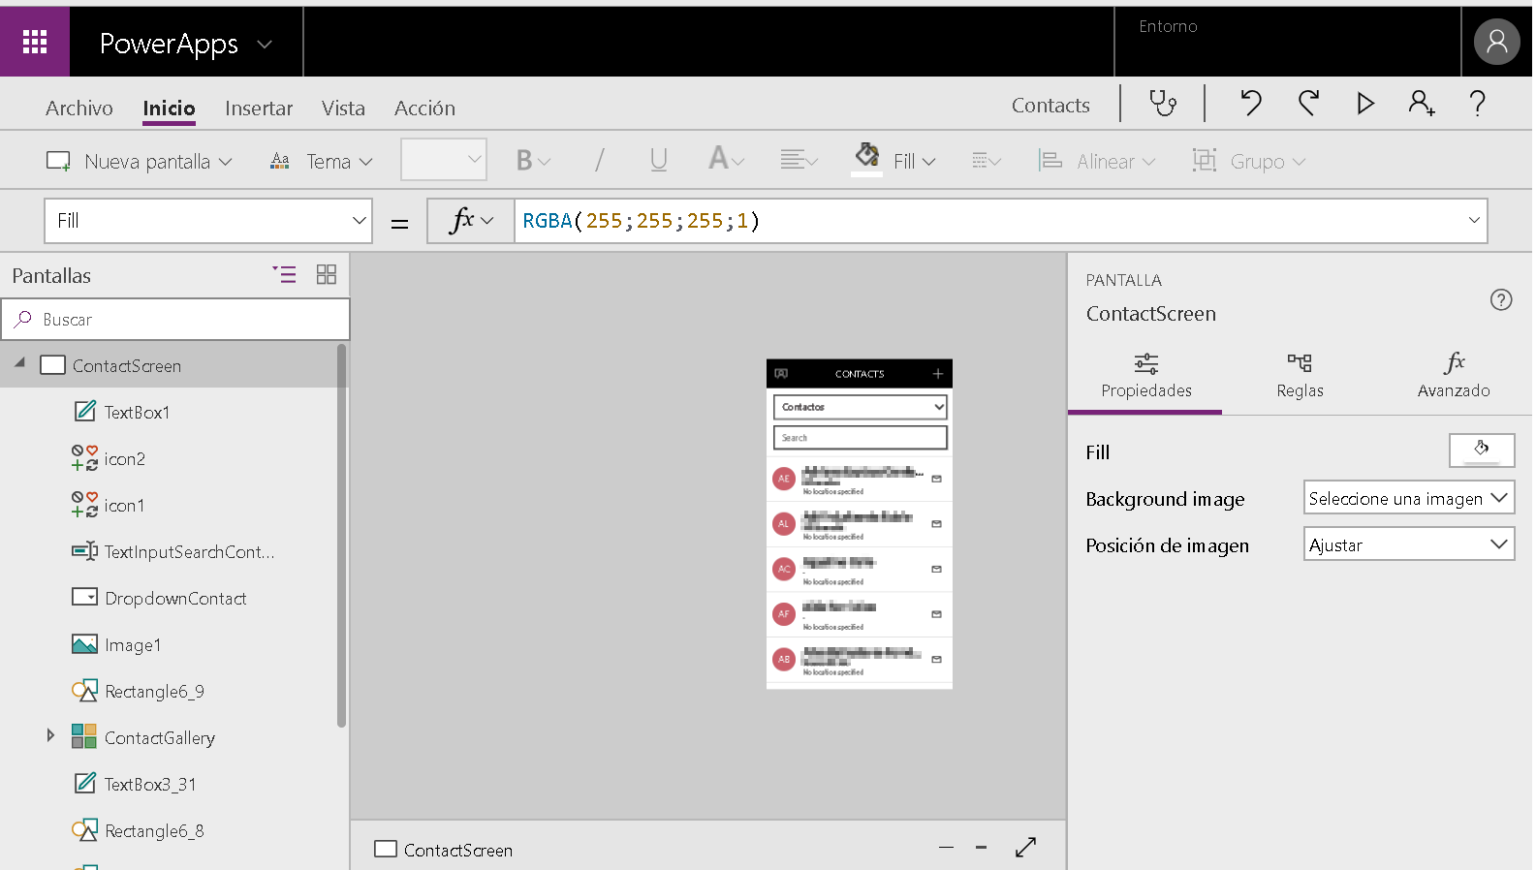Open sharing via the person icon
Image resolution: width=1536 pixels, height=870 pixels.
click(1421, 104)
